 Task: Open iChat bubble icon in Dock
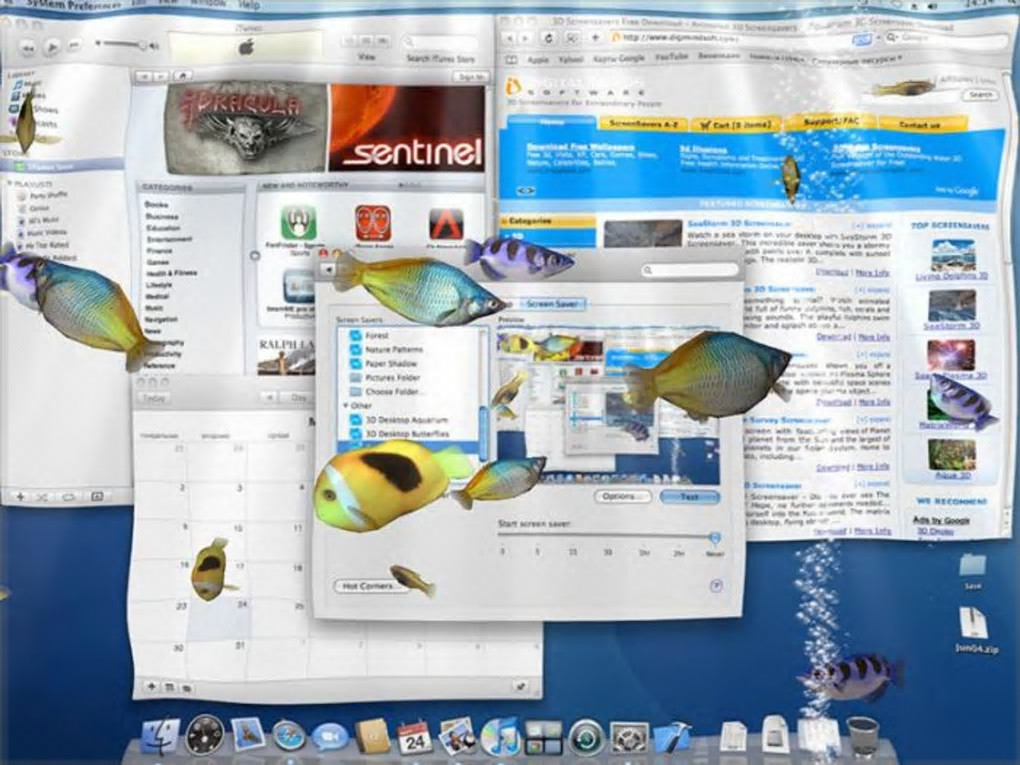[x=330, y=738]
